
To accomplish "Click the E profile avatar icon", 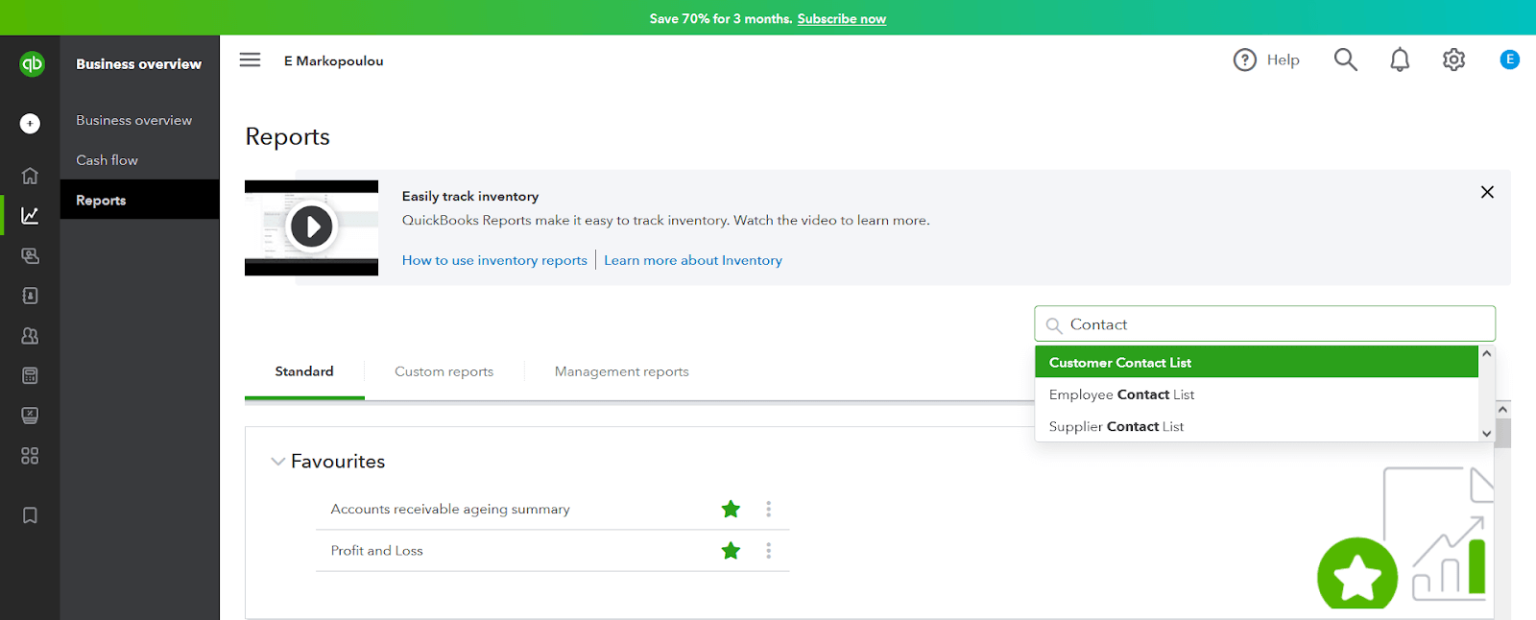I will pos(1509,59).
